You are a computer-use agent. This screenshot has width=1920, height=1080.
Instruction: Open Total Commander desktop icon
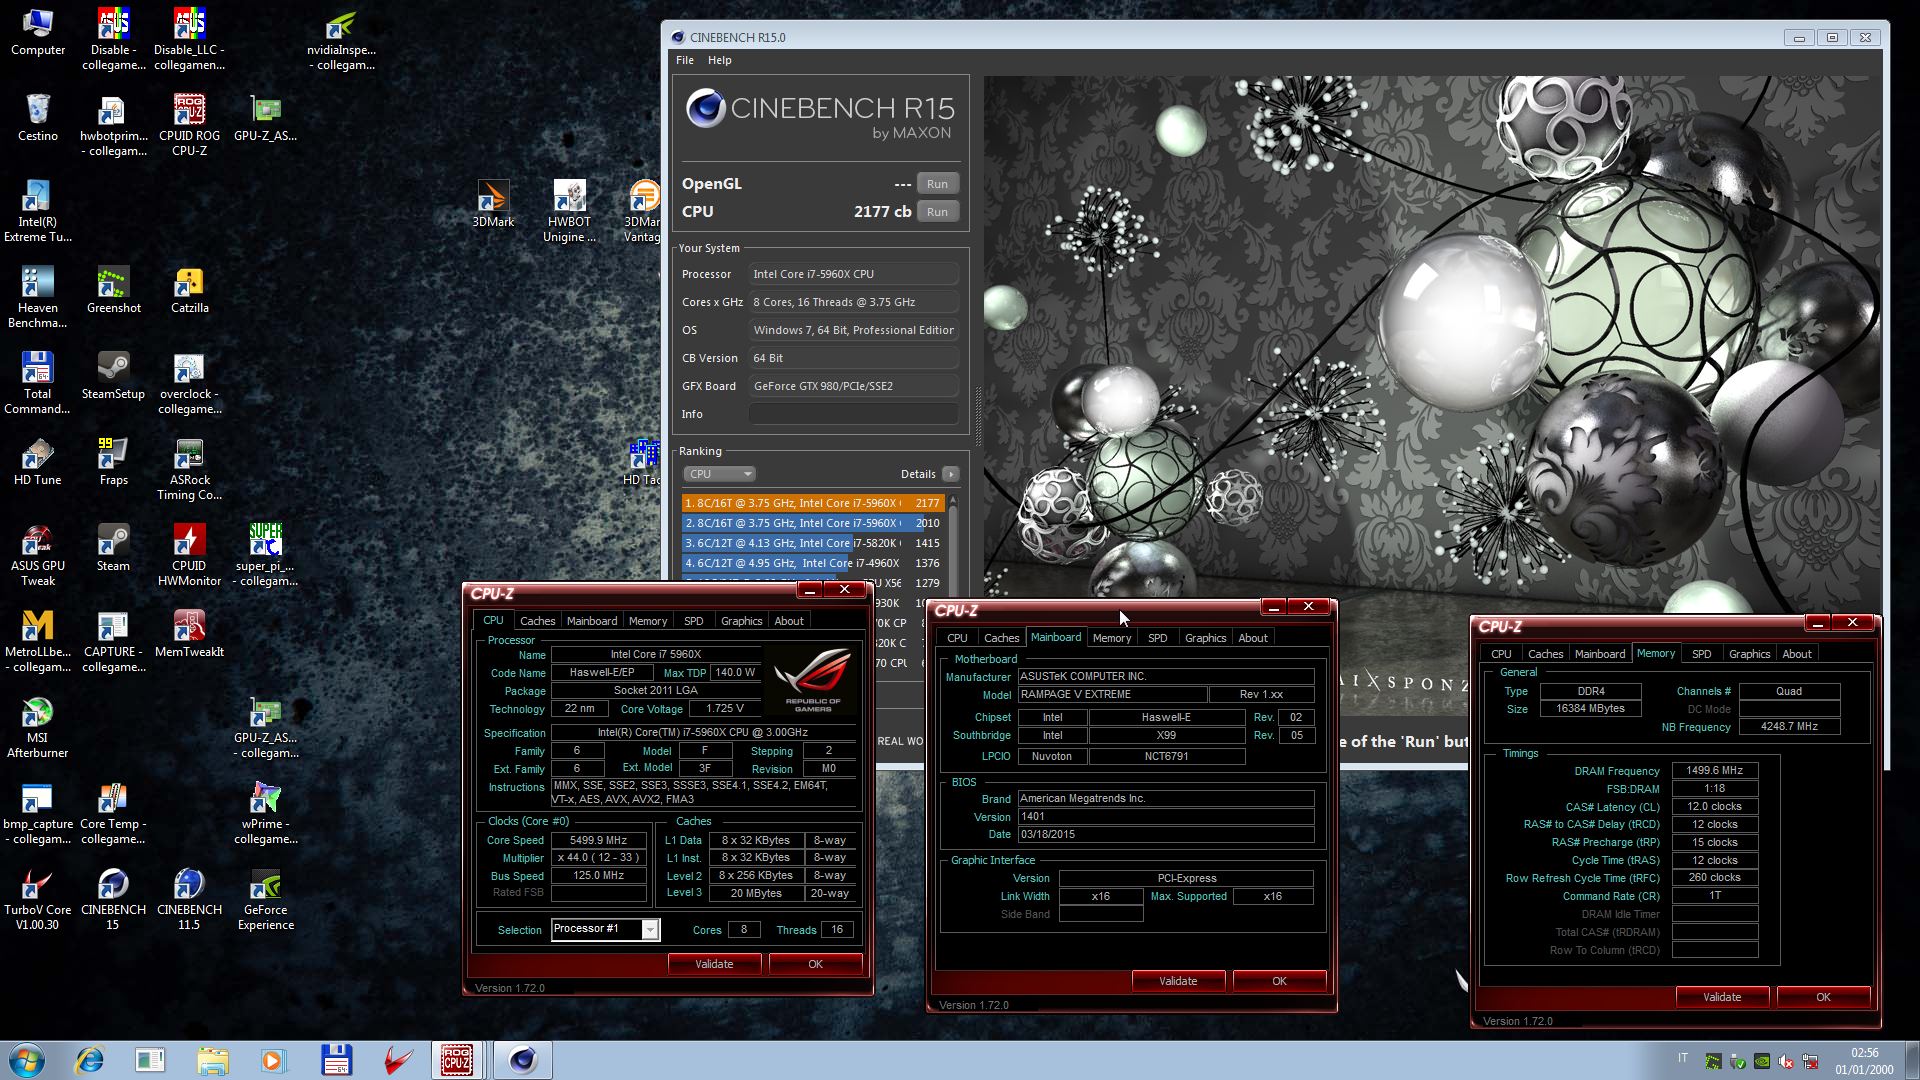pyautogui.click(x=37, y=383)
